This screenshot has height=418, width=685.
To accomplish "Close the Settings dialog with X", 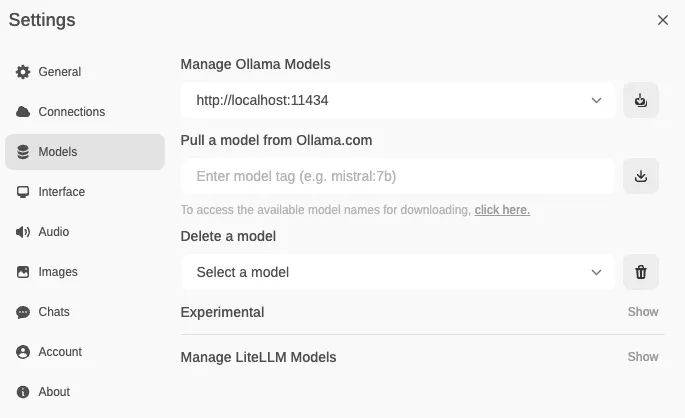I will (663, 20).
